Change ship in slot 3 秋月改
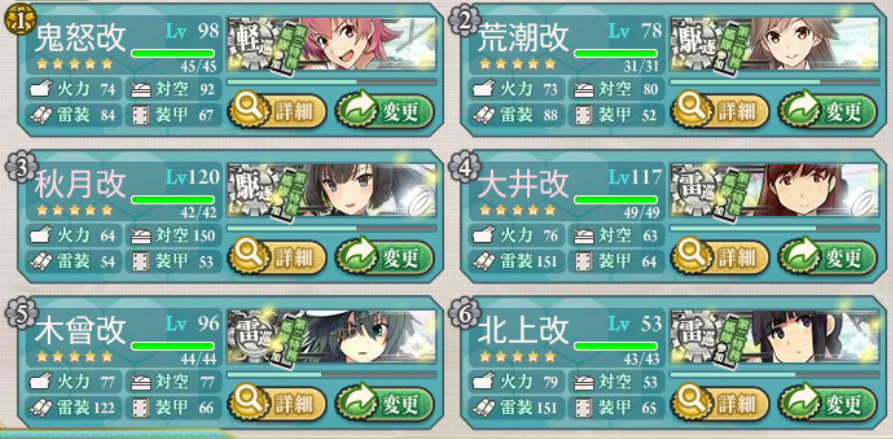Viewport: 893px width, 439px height. click(384, 257)
